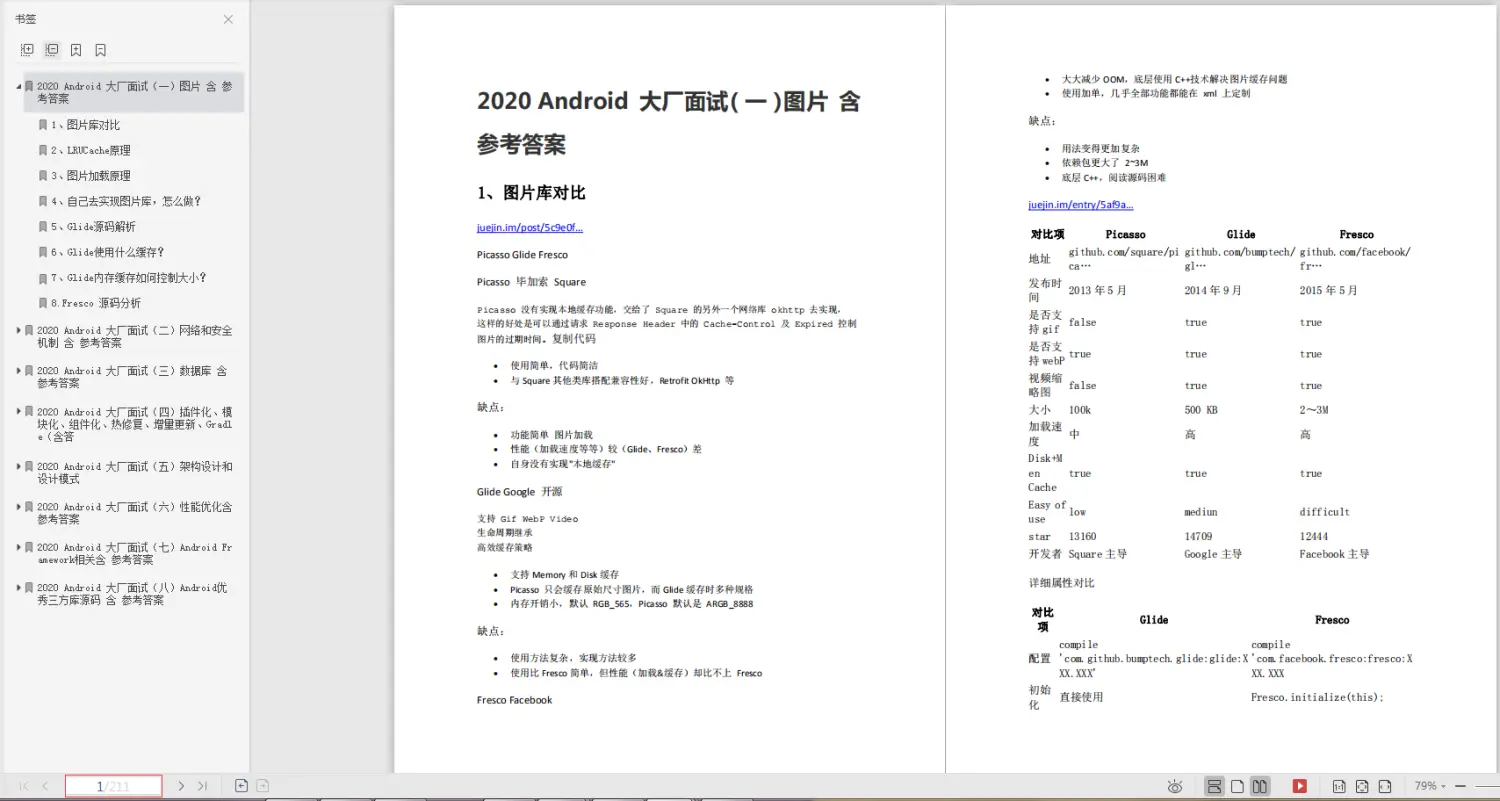Image resolution: width=1500 pixels, height=801 pixels.
Task: Toggle two-page view
Action: point(1260,786)
